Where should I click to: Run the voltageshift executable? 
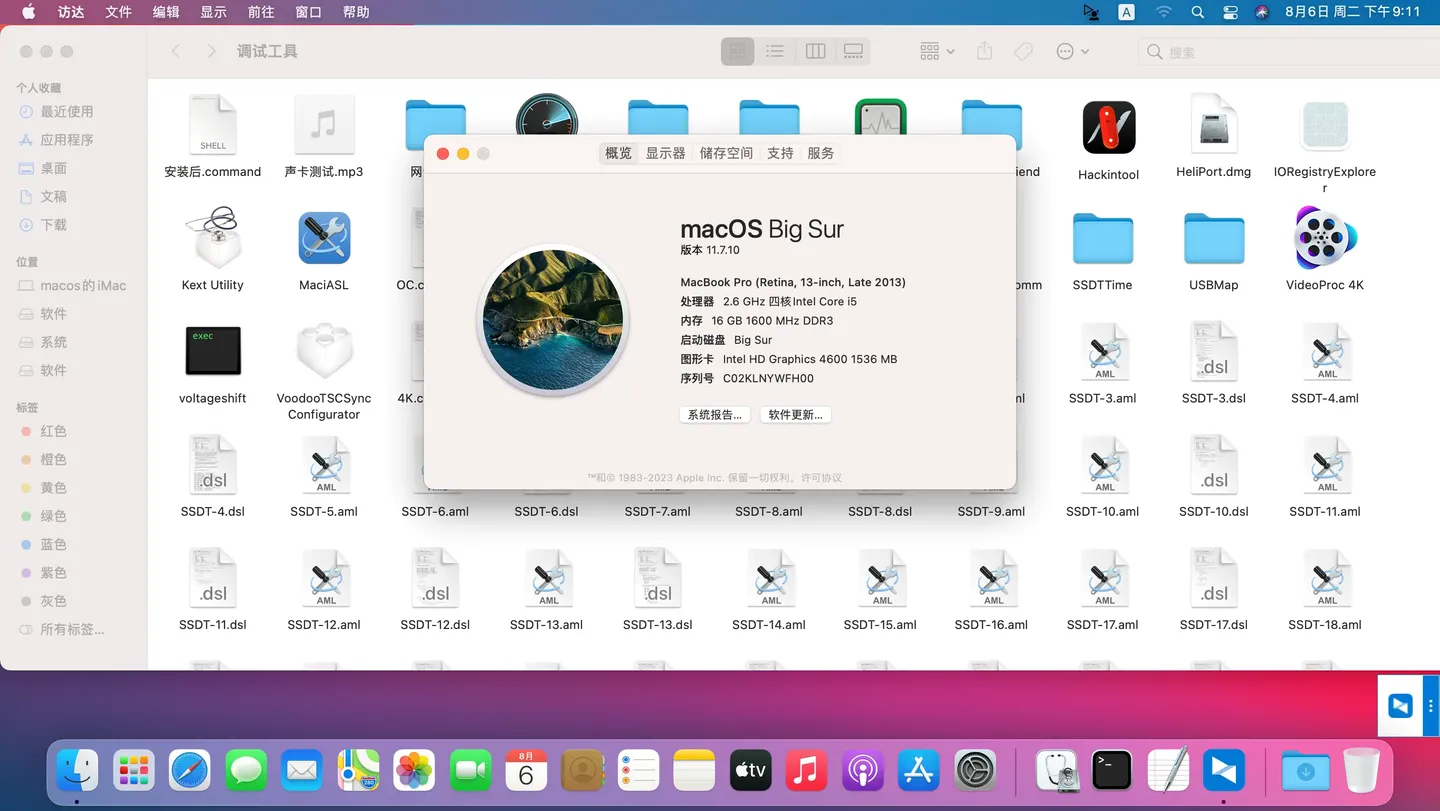pos(212,351)
